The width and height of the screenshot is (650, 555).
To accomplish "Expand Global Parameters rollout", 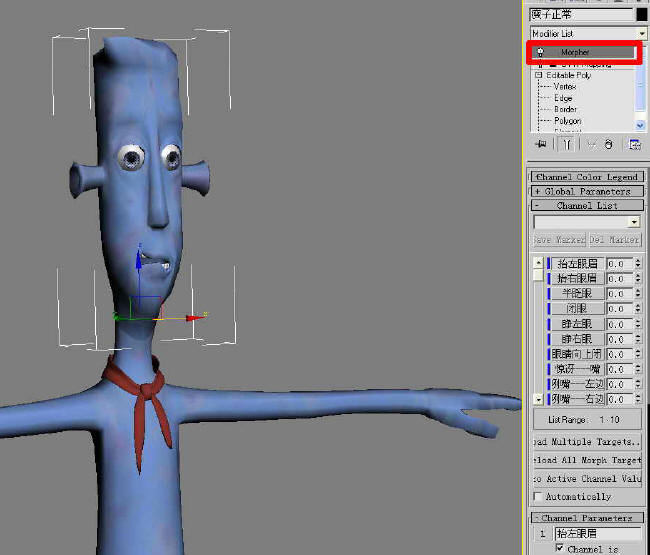I will click(x=587, y=191).
